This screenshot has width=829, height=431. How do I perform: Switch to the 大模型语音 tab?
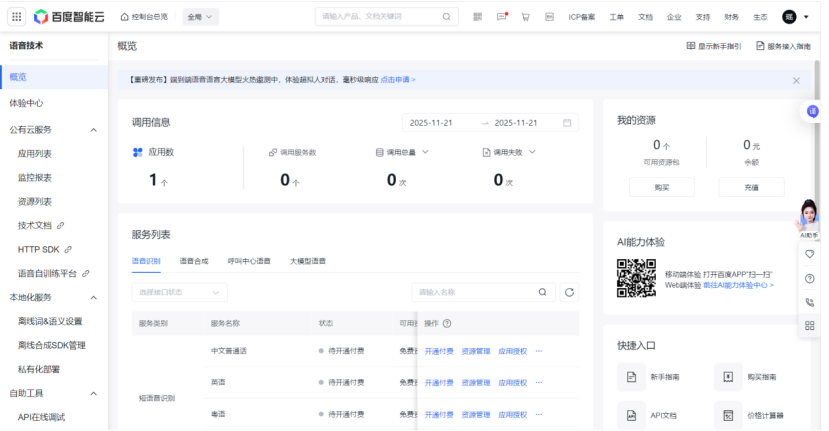308,261
